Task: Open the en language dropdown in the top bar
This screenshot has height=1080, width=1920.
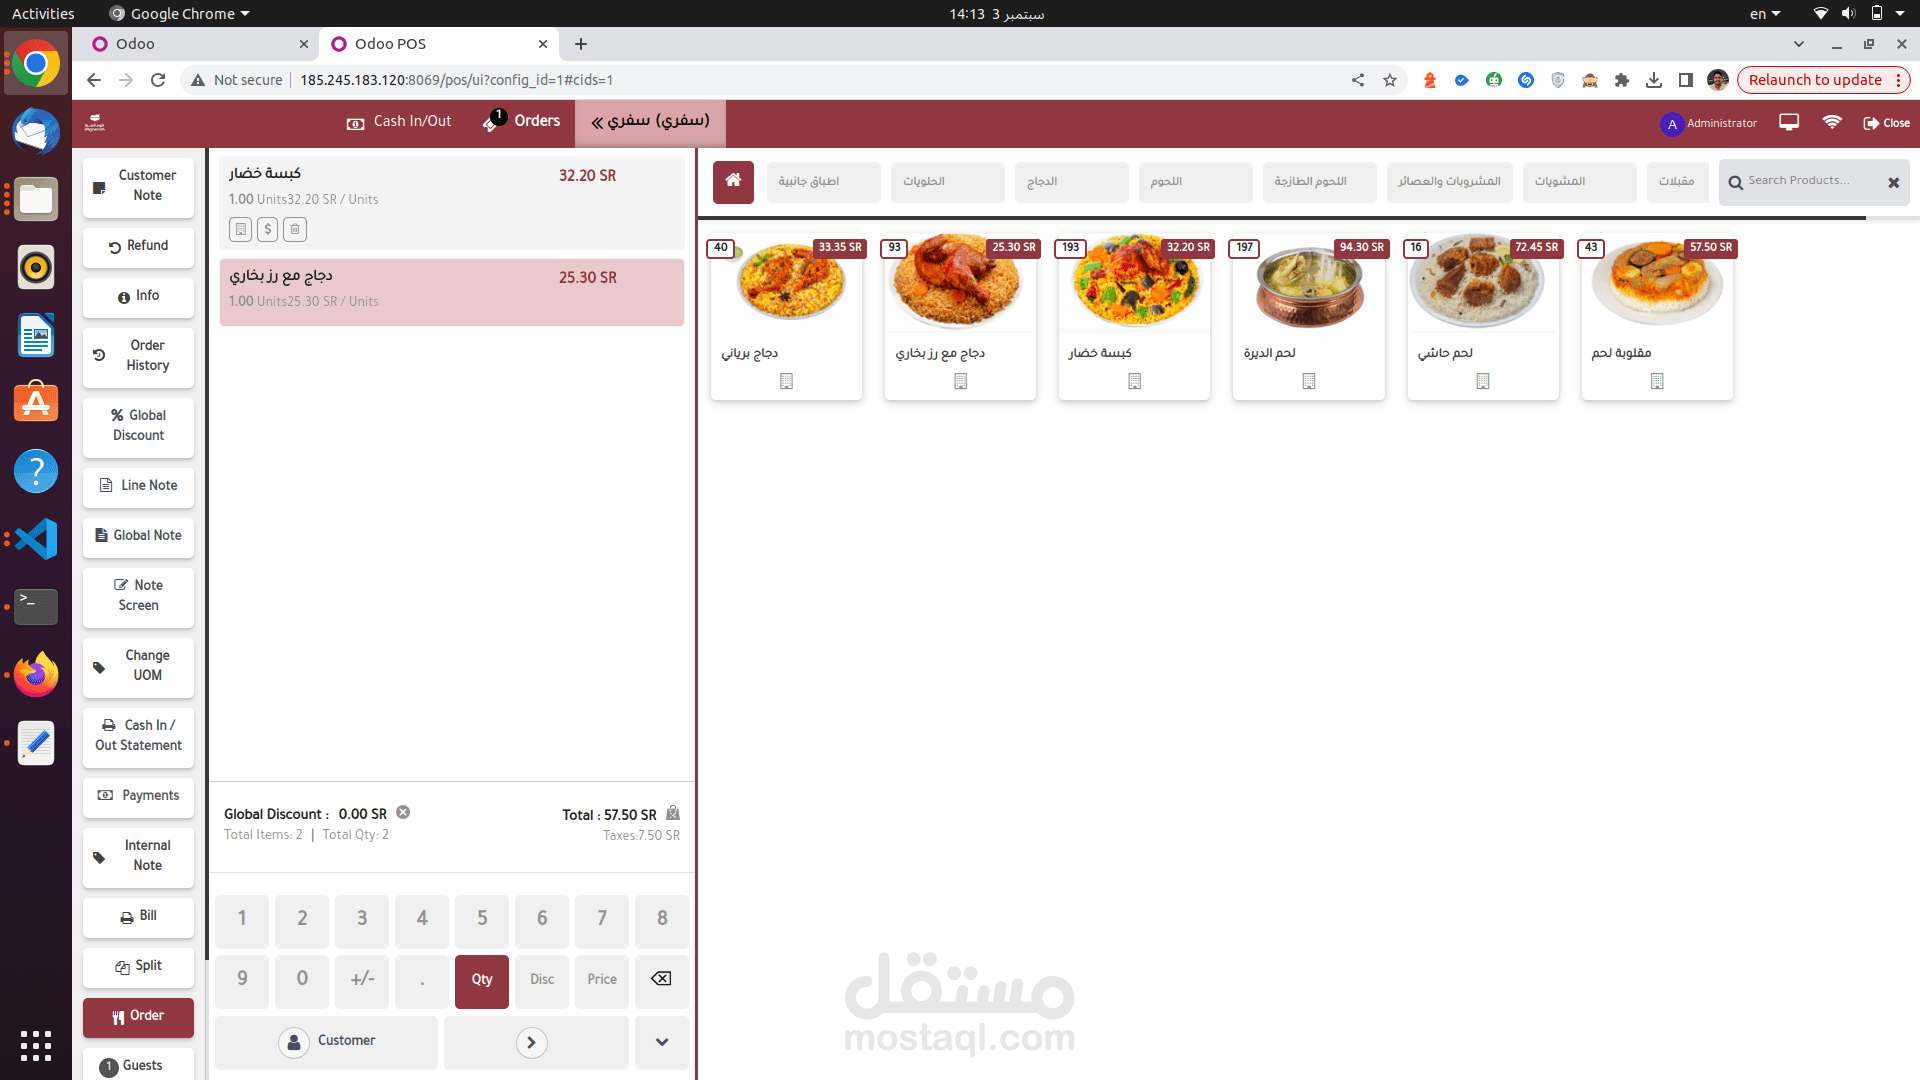Action: tap(1764, 14)
